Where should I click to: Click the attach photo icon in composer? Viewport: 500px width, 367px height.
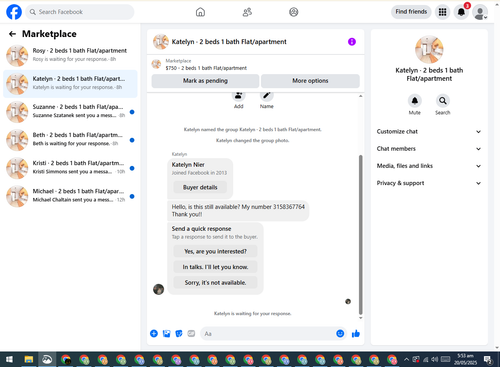pyautogui.click(x=166, y=333)
